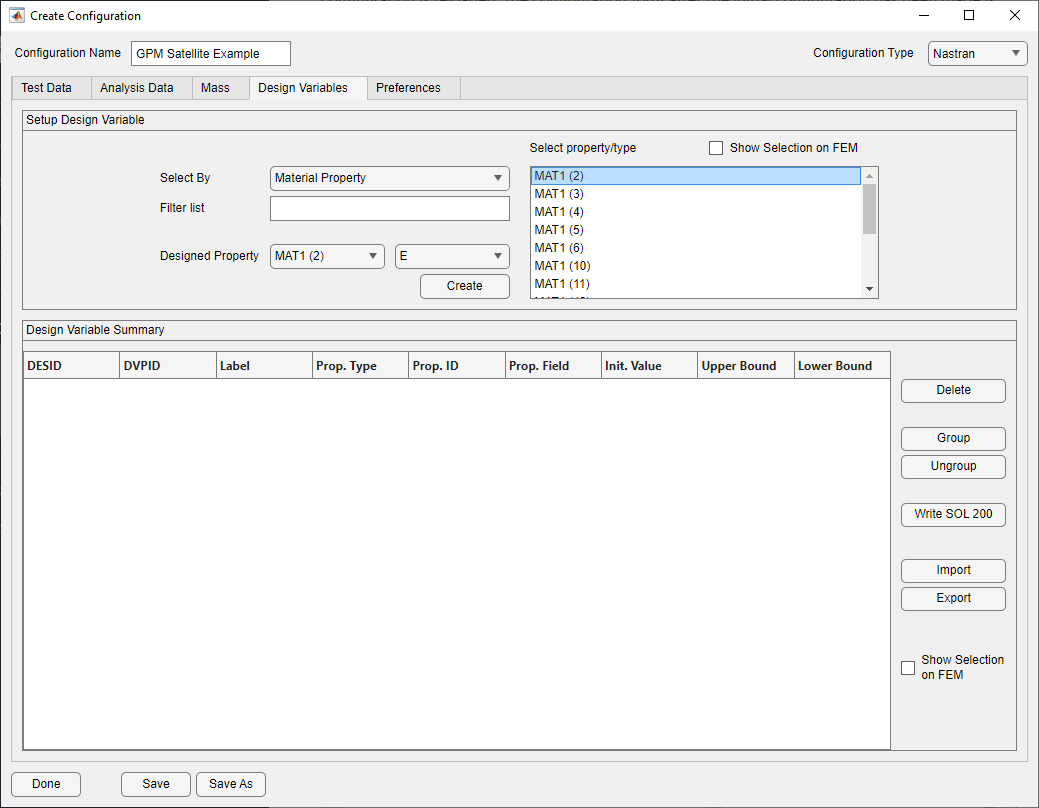The width and height of the screenshot is (1039, 808).
Task: Select MAT1 (3) in property list
Action: [x=696, y=194]
